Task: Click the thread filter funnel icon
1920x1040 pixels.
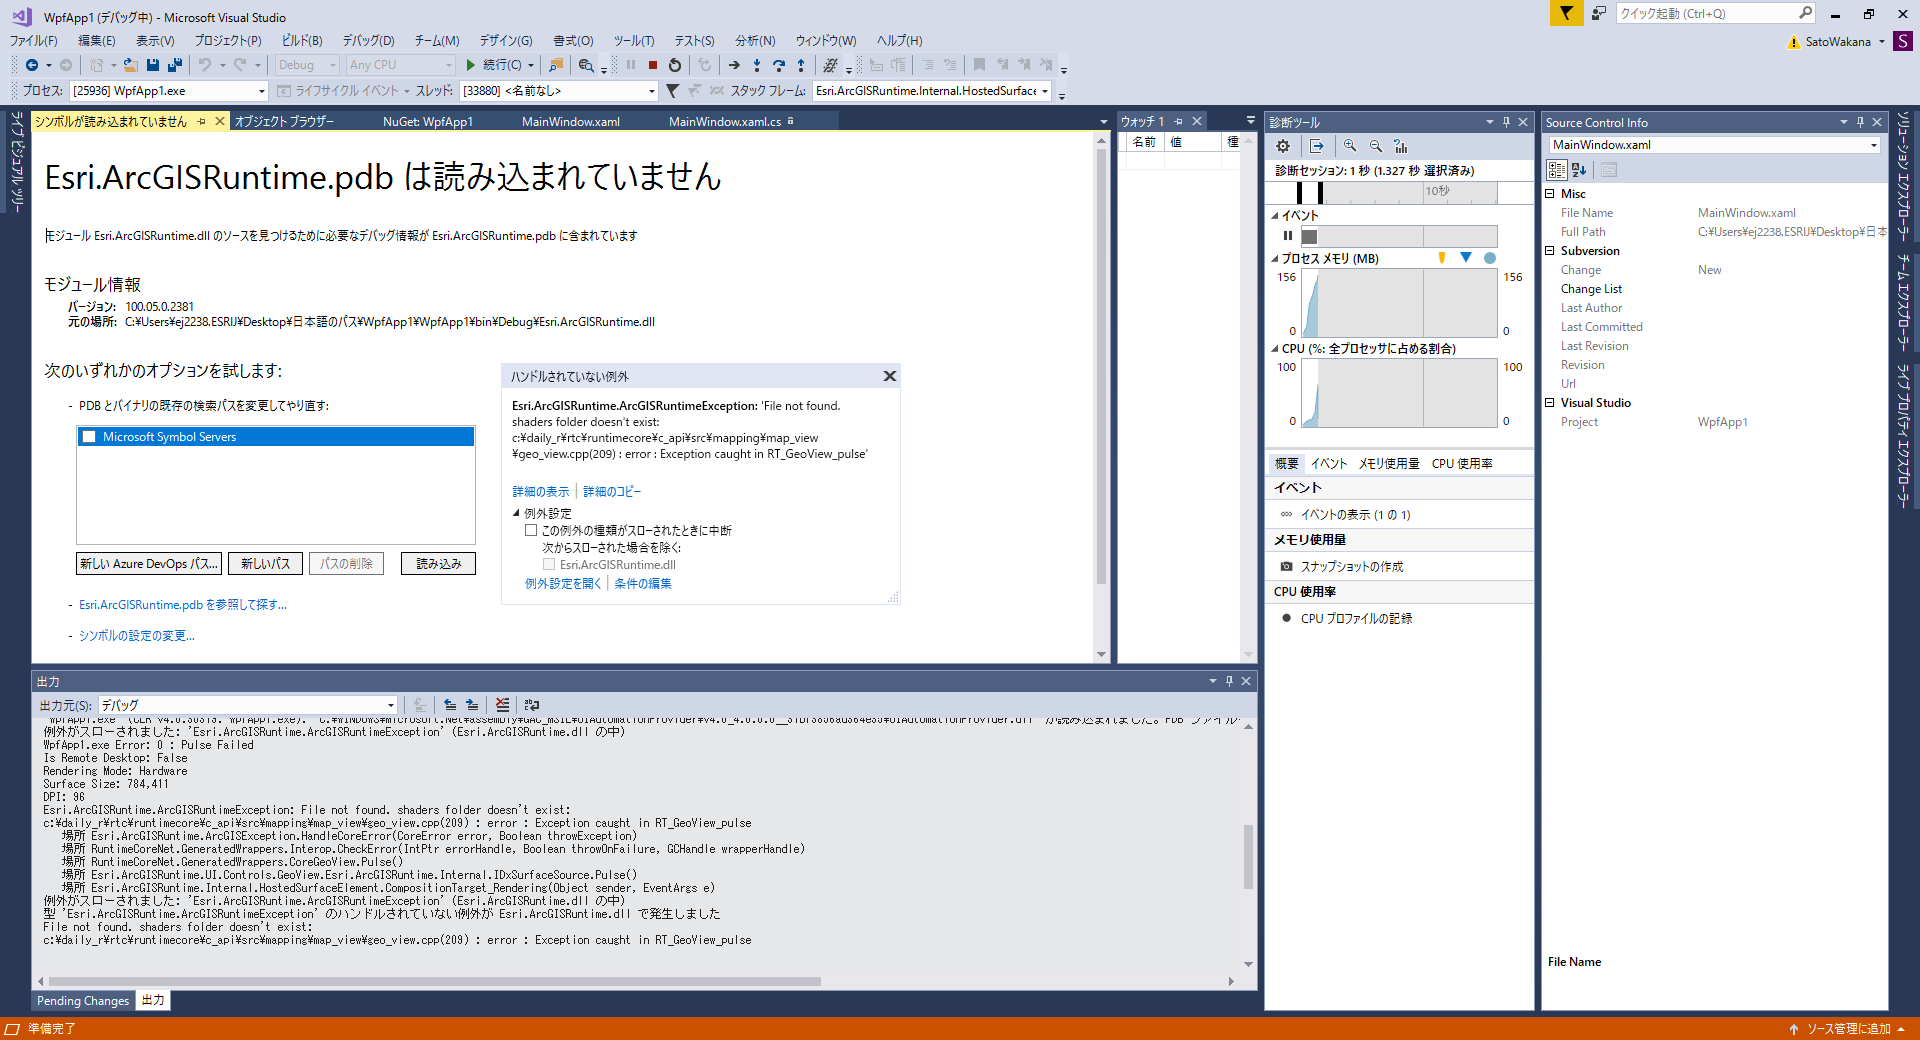Action: click(673, 91)
